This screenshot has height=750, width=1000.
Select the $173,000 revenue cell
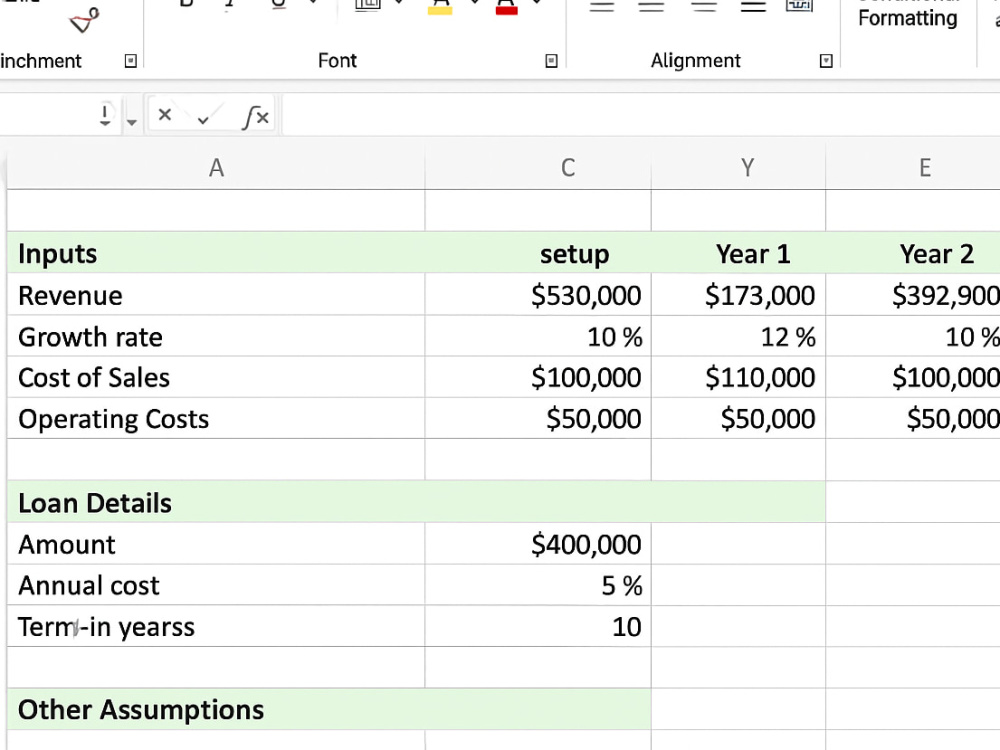(739, 295)
